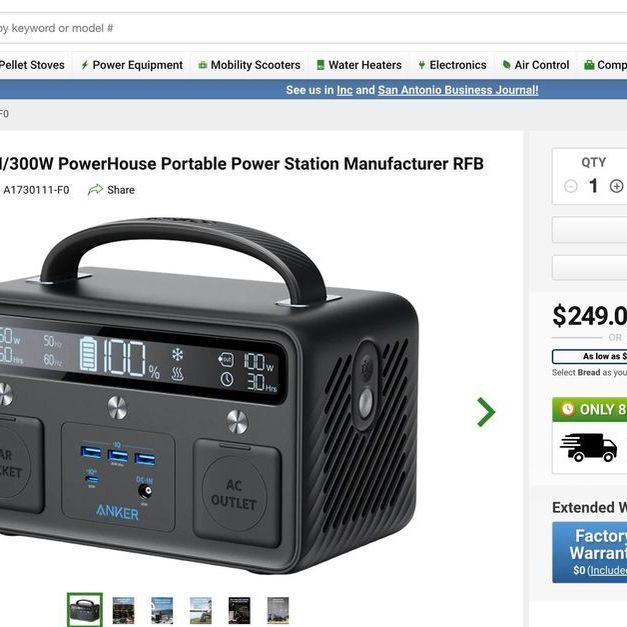Image resolution: width=627 pixels, height=627 pixels.
Task: Click the Share arrow icon
Action: [95, 190]
